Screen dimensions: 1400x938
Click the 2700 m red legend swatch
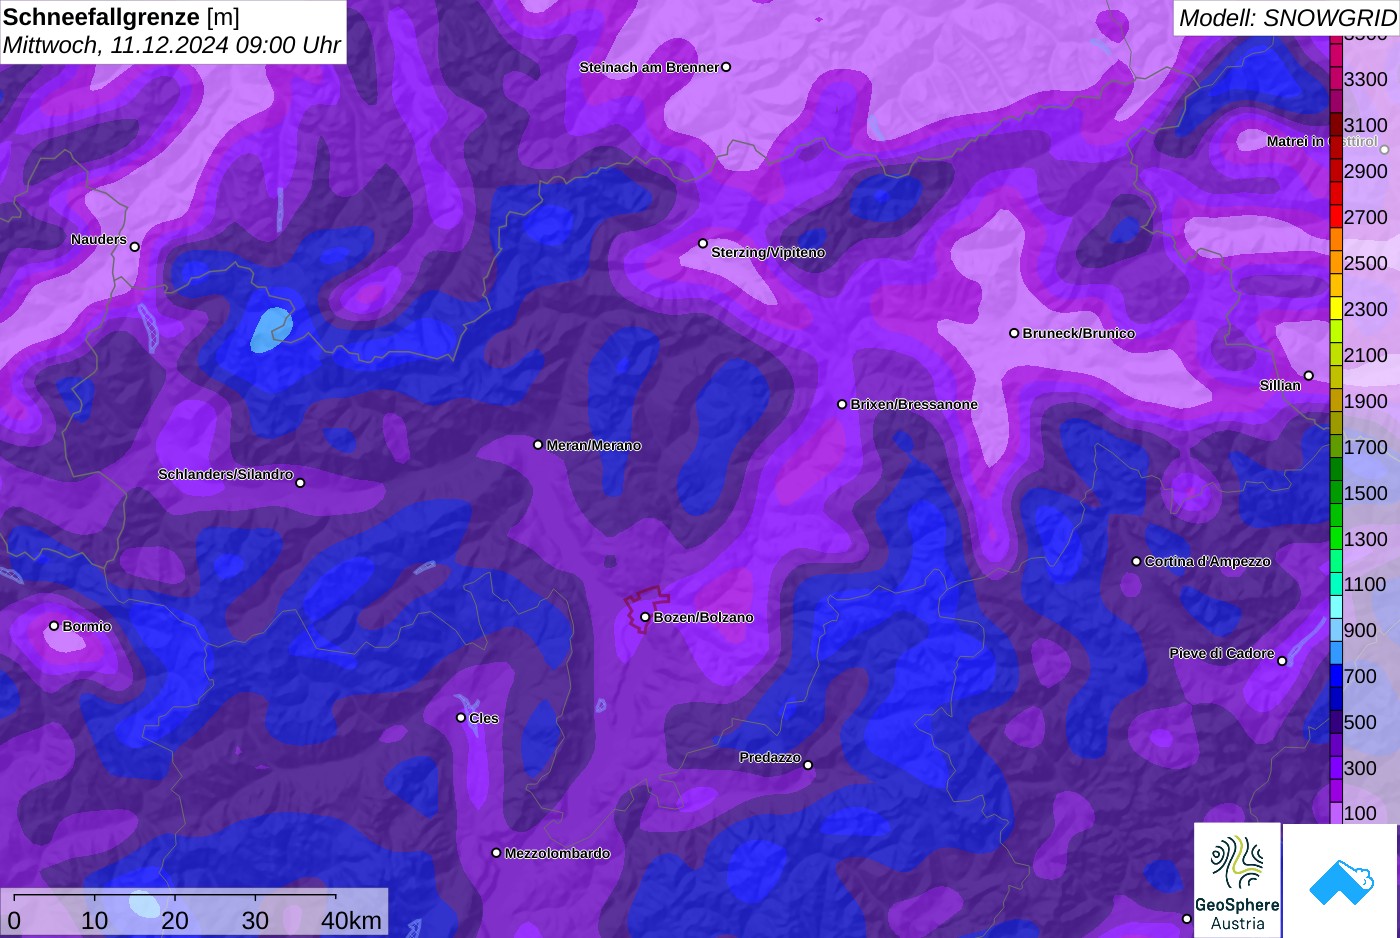pyautogui.click(x=1336, y=217)
